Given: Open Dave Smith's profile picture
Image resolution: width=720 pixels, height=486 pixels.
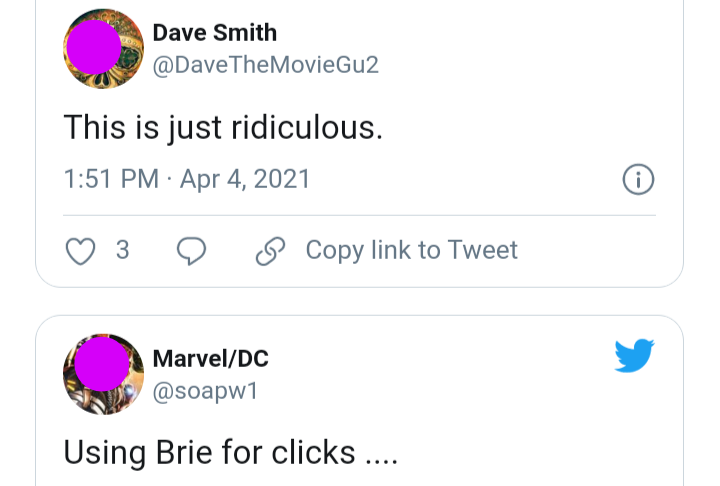Looking at the screenshot, I should (x=103, y=48).
